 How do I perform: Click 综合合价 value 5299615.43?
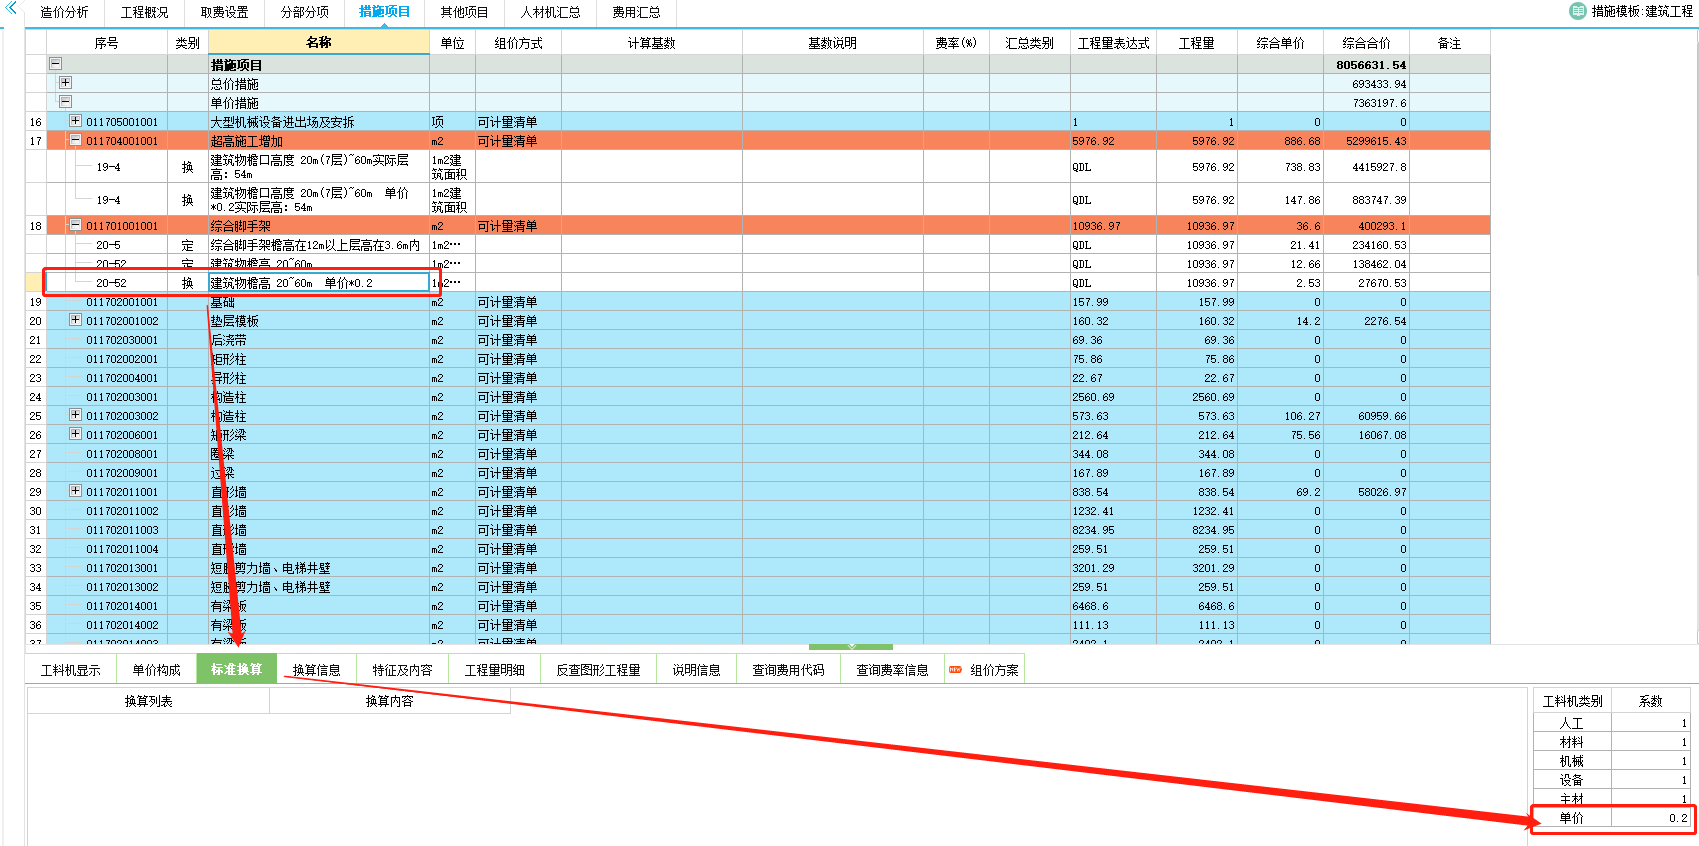[1376, 141]
